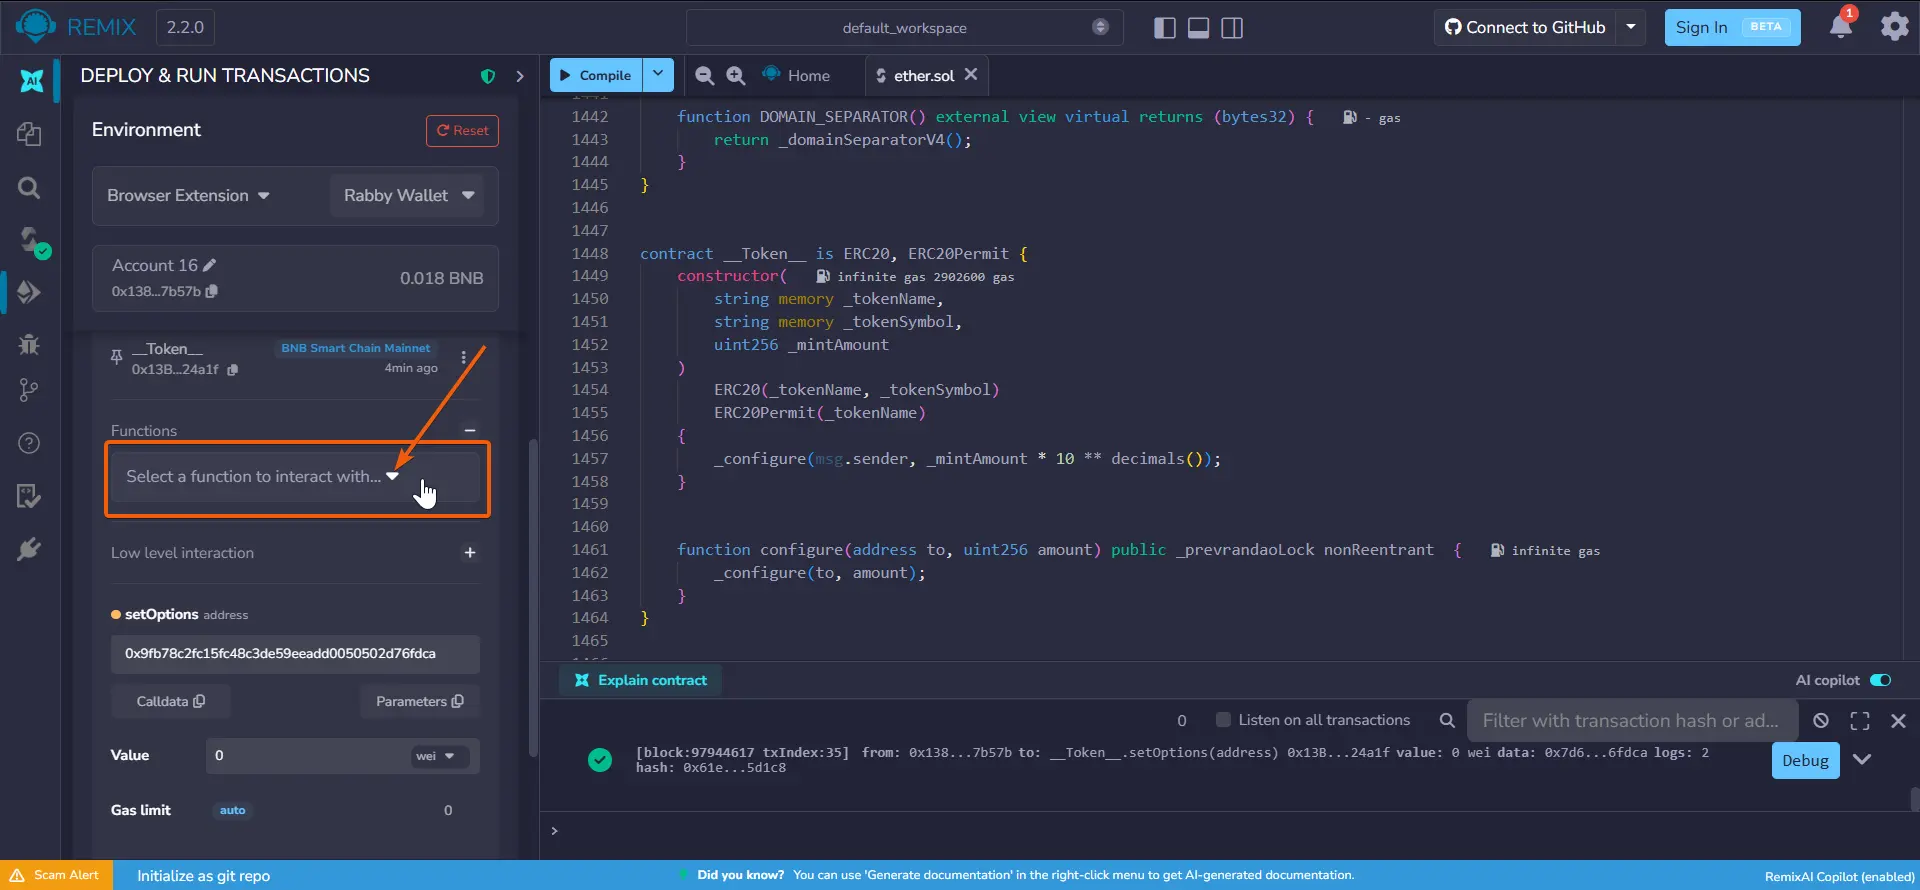Open the notifications bell
This screenshot has height=890, width=1920.
tap(1841, 27)
